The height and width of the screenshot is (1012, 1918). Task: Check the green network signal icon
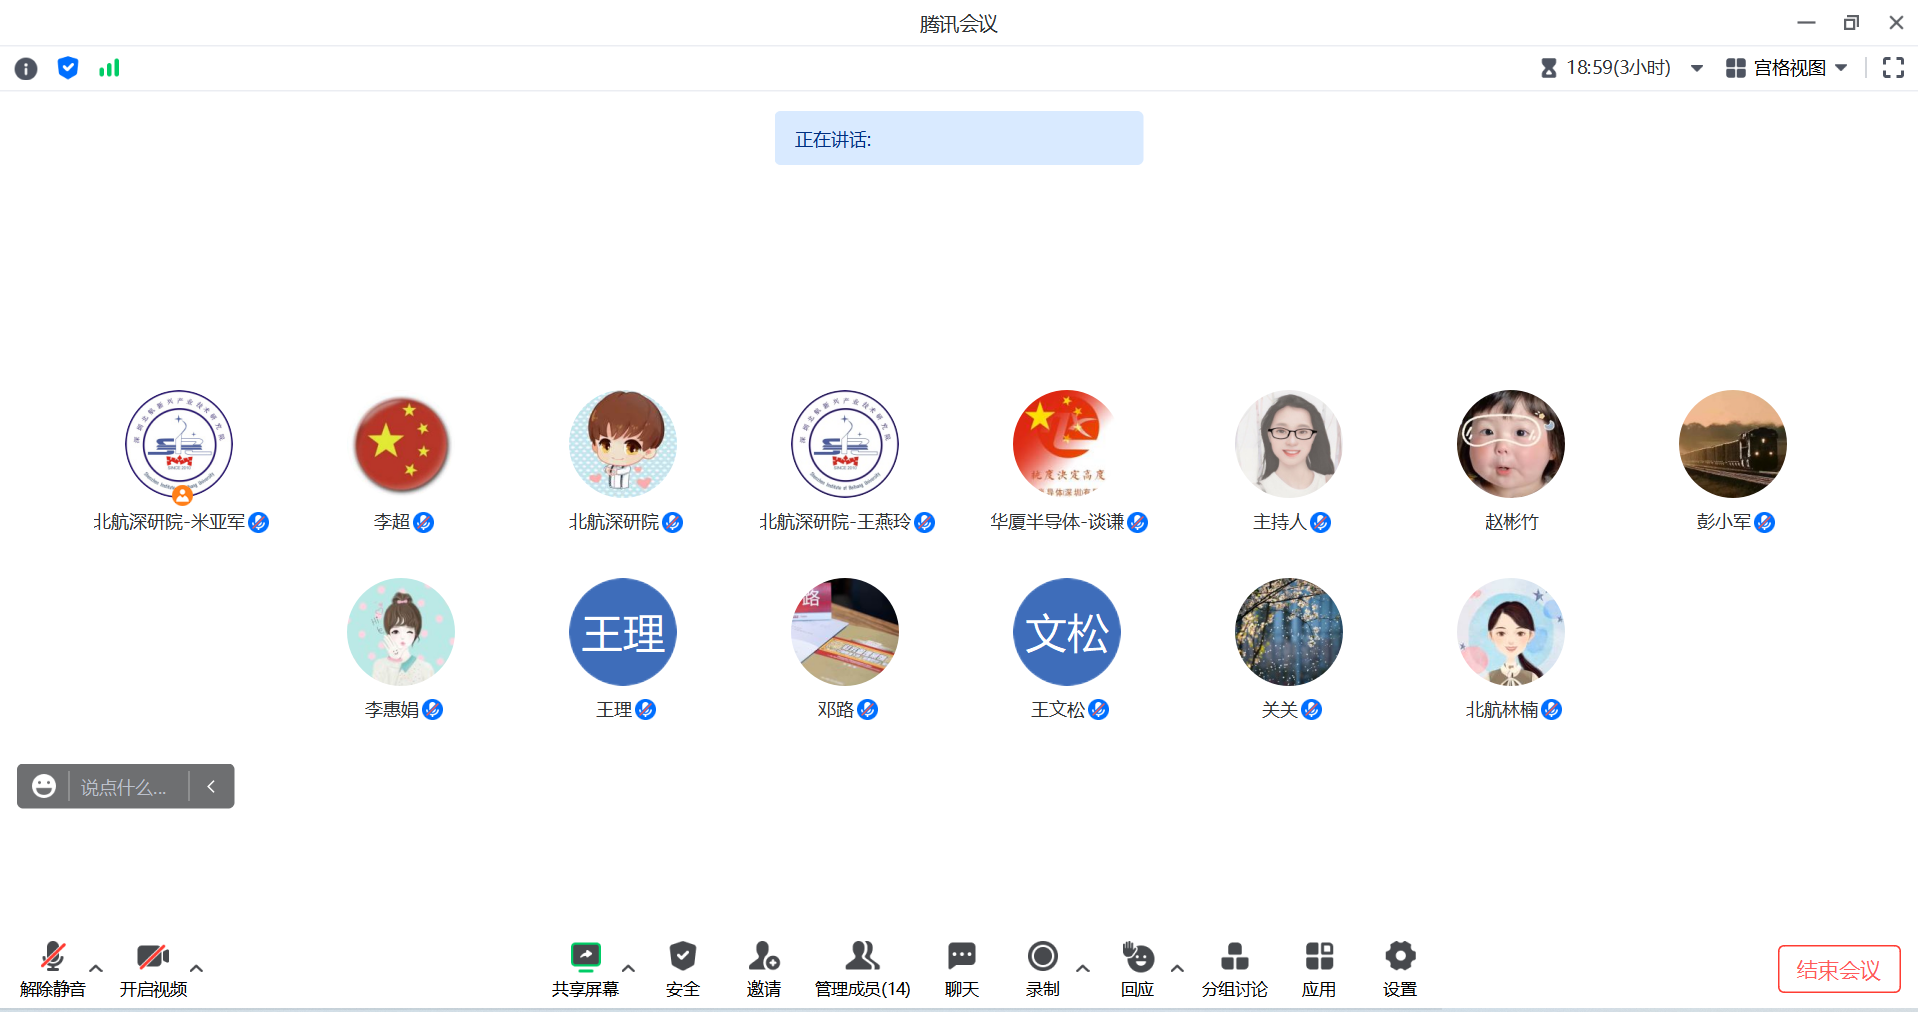(109, 68)
